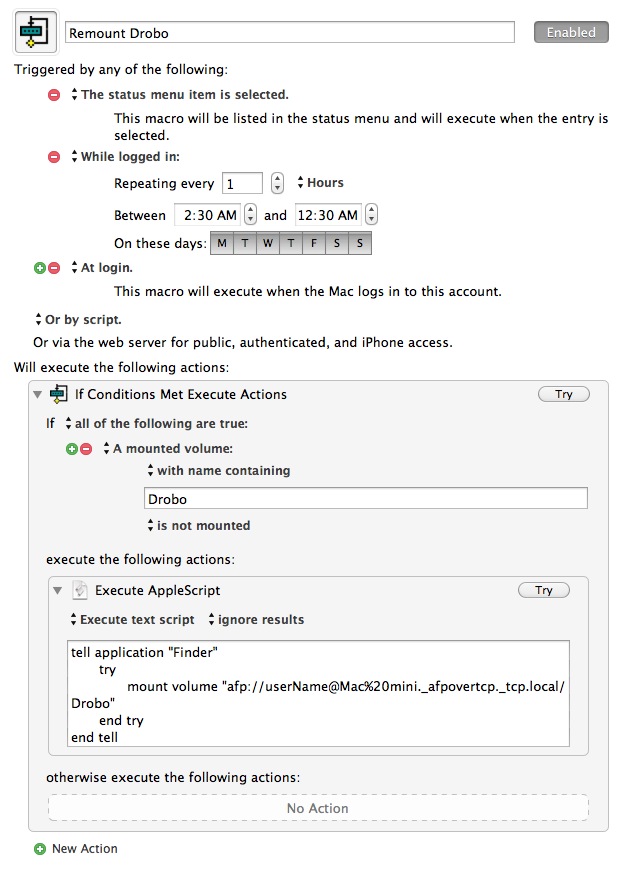Toggle Friday in the days selector

pos(314,243)
